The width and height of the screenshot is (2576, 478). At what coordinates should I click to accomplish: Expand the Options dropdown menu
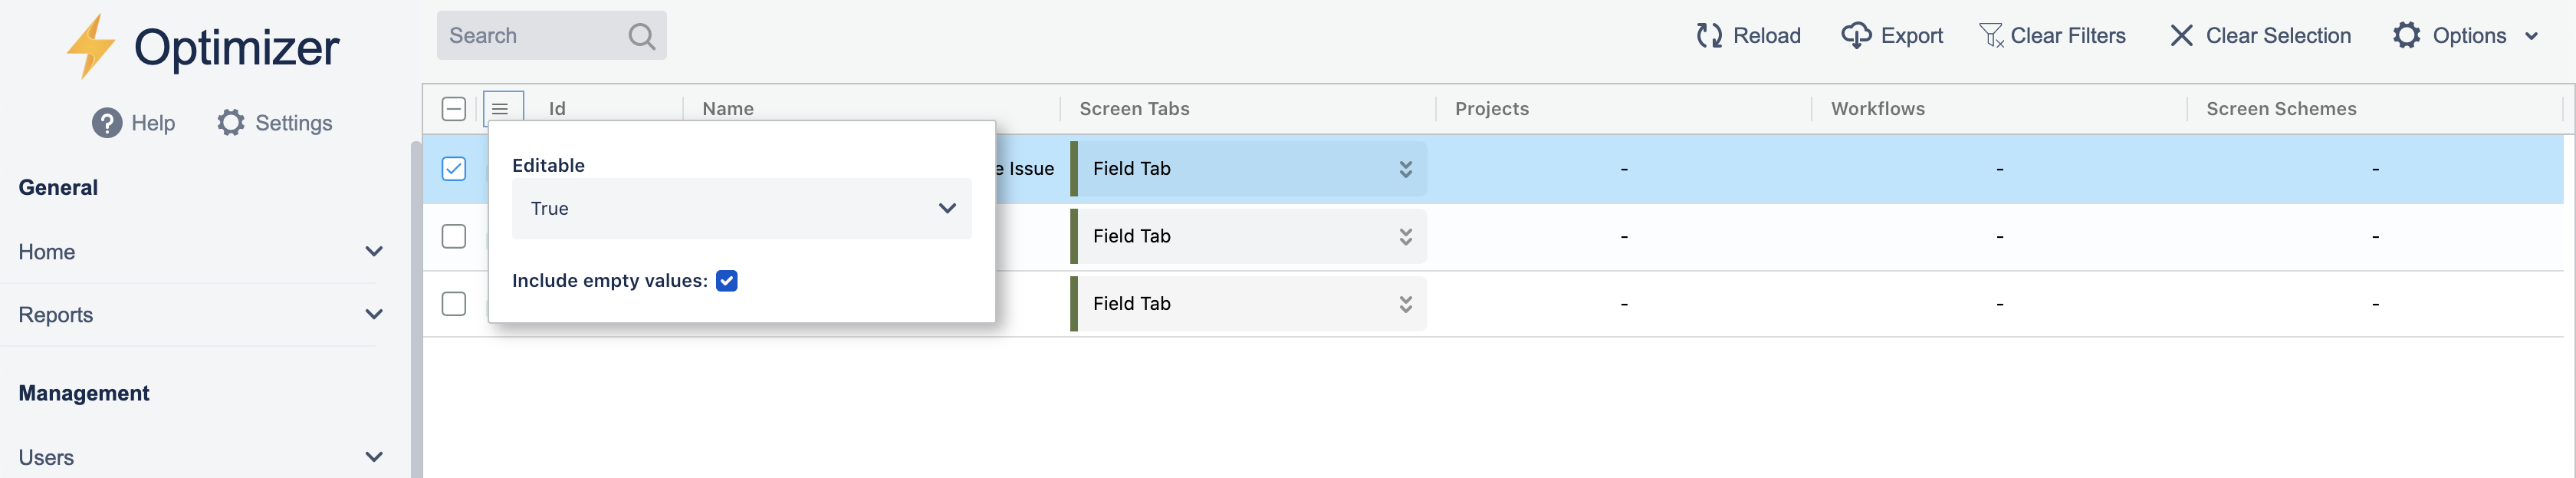point(2467,36)
